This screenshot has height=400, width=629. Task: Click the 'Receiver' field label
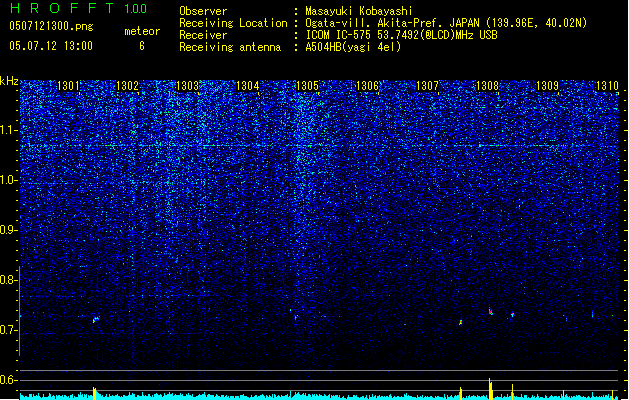click(x=203, y=35)
